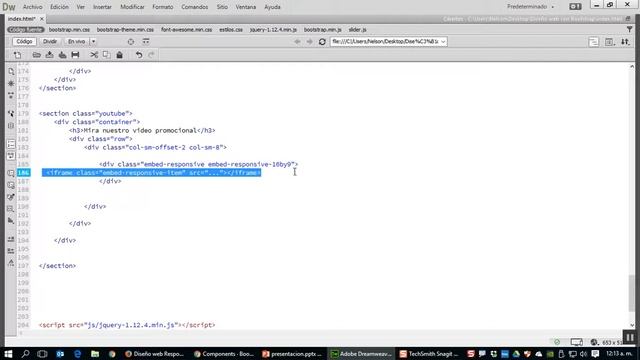This screenshot has height=360, width=640.
Task: Go forward with the right arrow
Action: [309, 42]
